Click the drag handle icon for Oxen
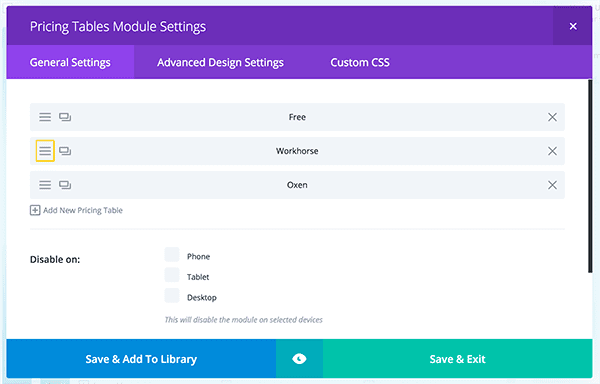The height and width of the screenshot is (384, 600). click(45, 185)
